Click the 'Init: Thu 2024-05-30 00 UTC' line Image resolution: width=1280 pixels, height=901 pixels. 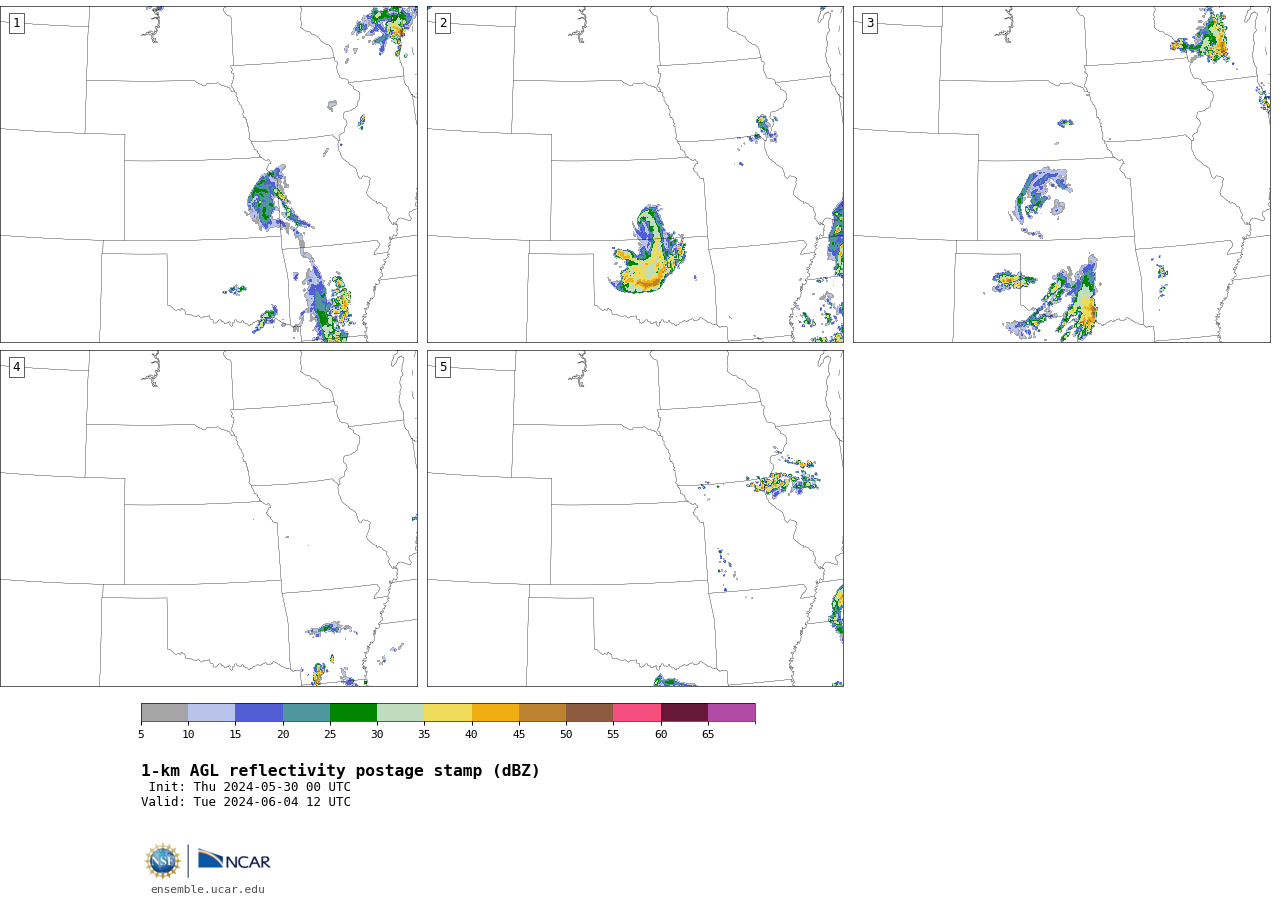(x=250, y=787)
